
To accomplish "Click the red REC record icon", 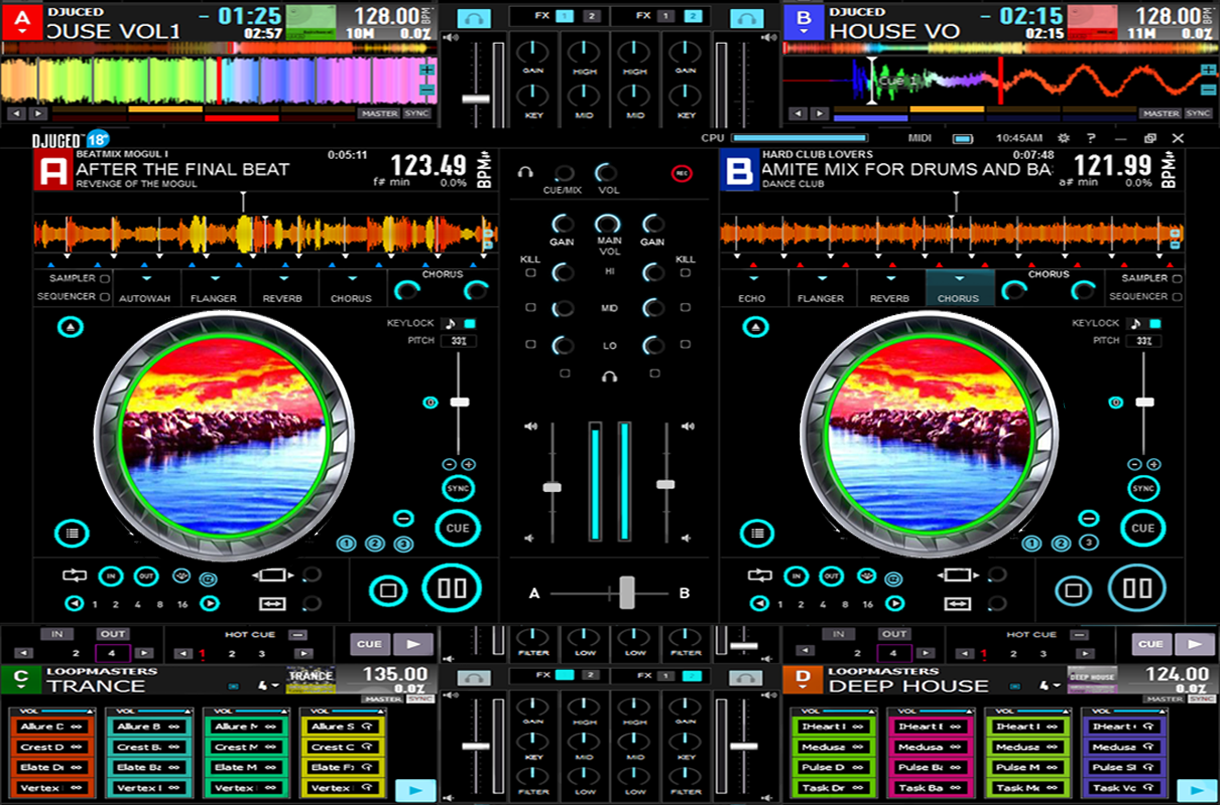I will [682, 174].
